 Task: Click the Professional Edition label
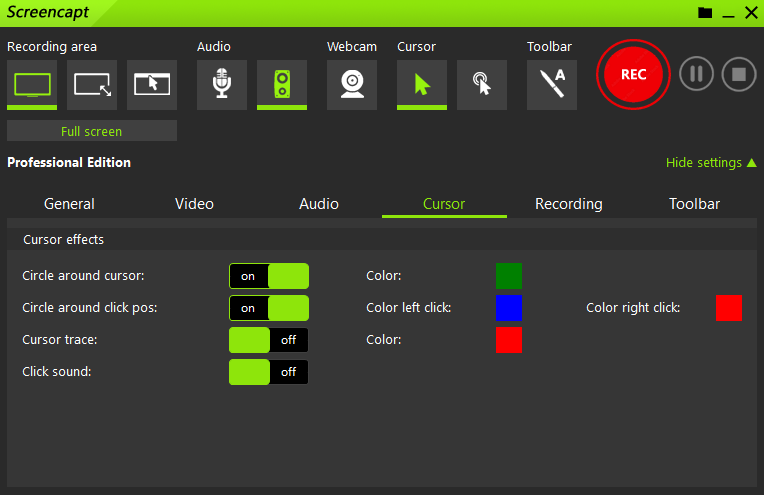click(69, 162)
